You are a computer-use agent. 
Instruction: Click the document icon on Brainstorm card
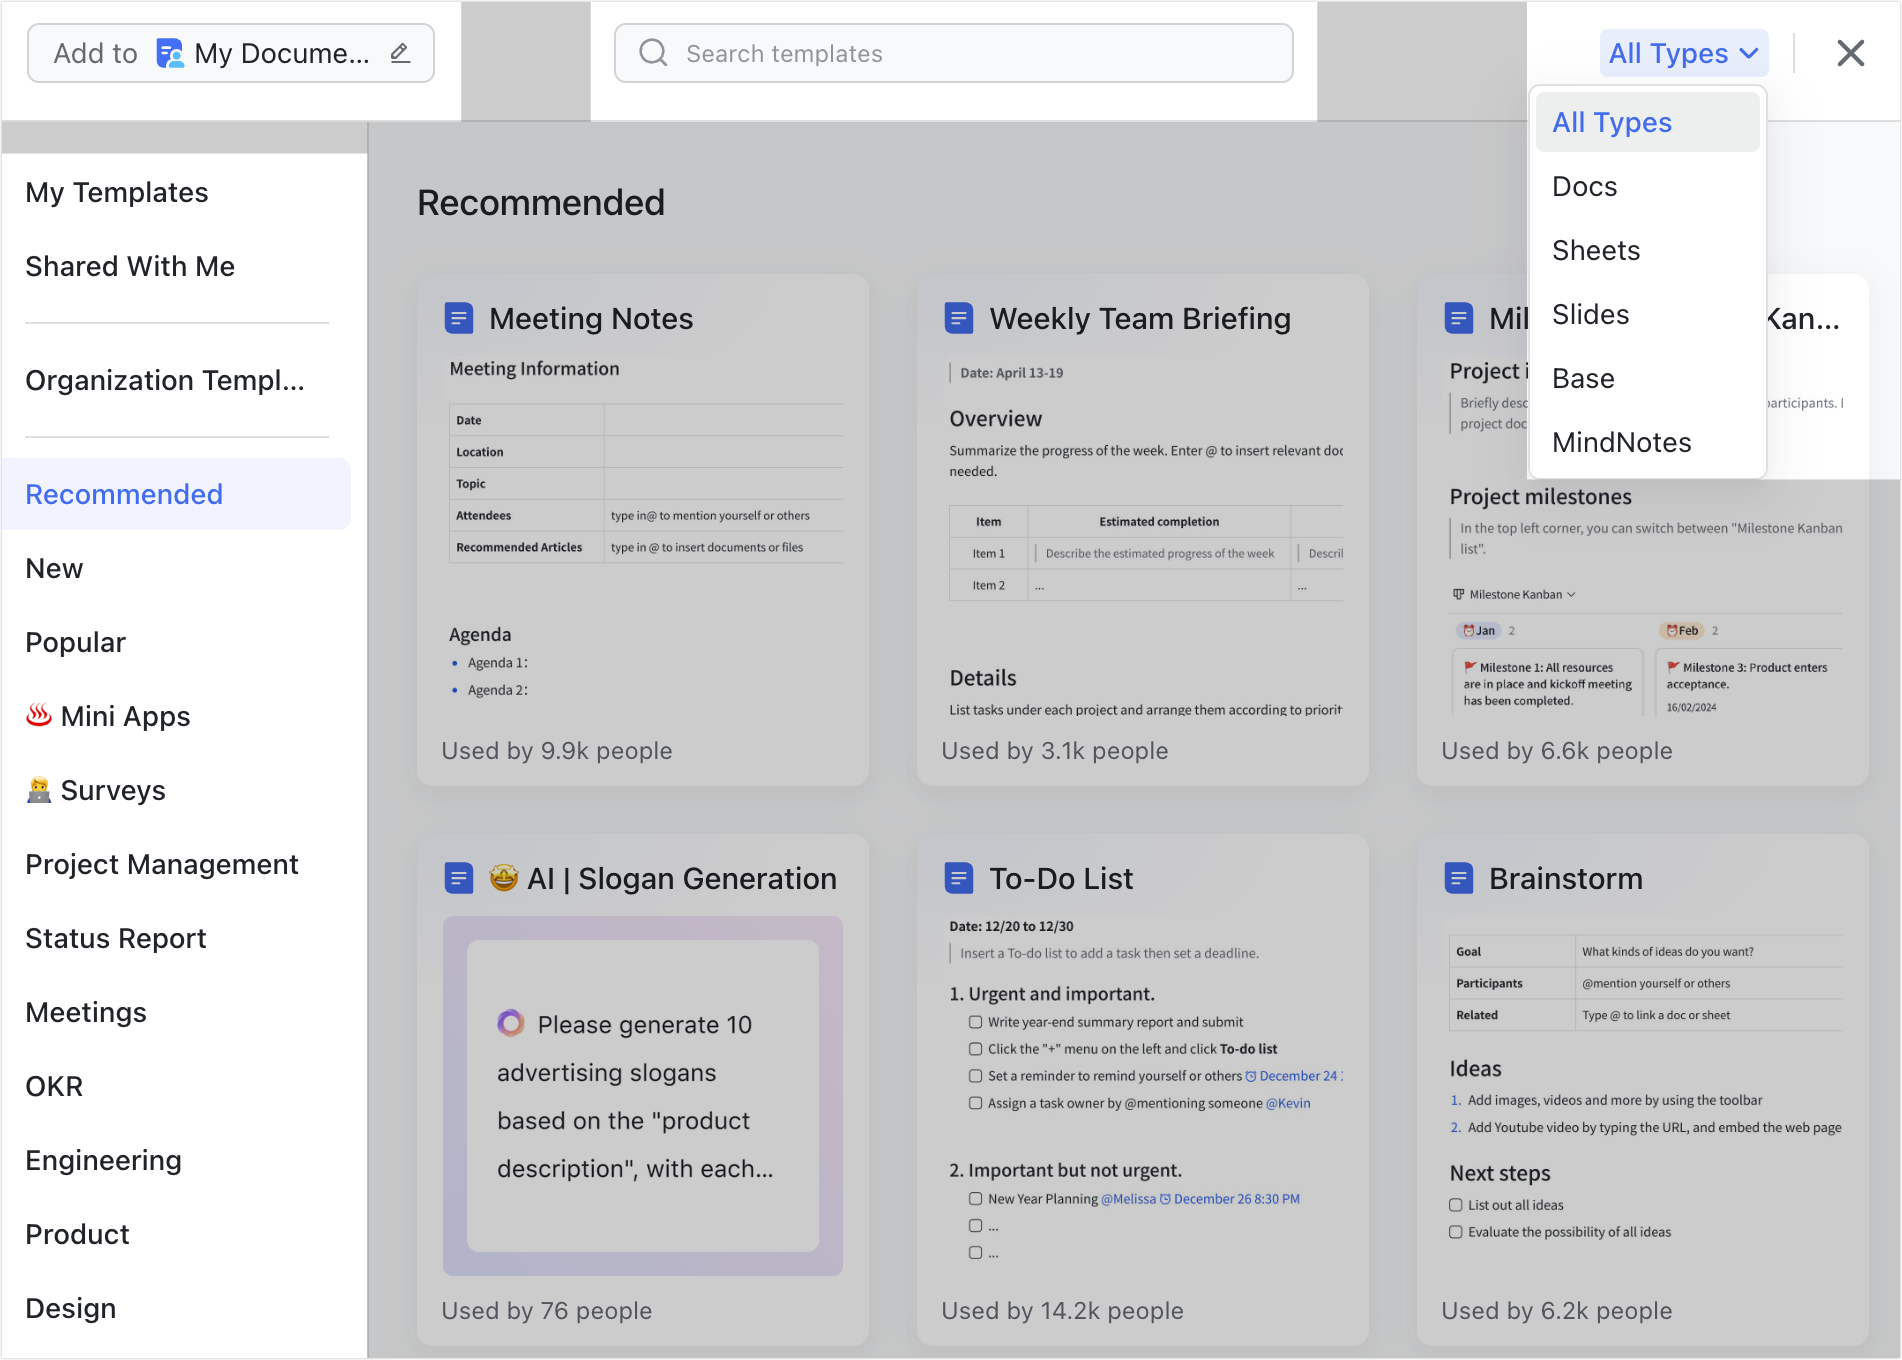pos(1459,877)
